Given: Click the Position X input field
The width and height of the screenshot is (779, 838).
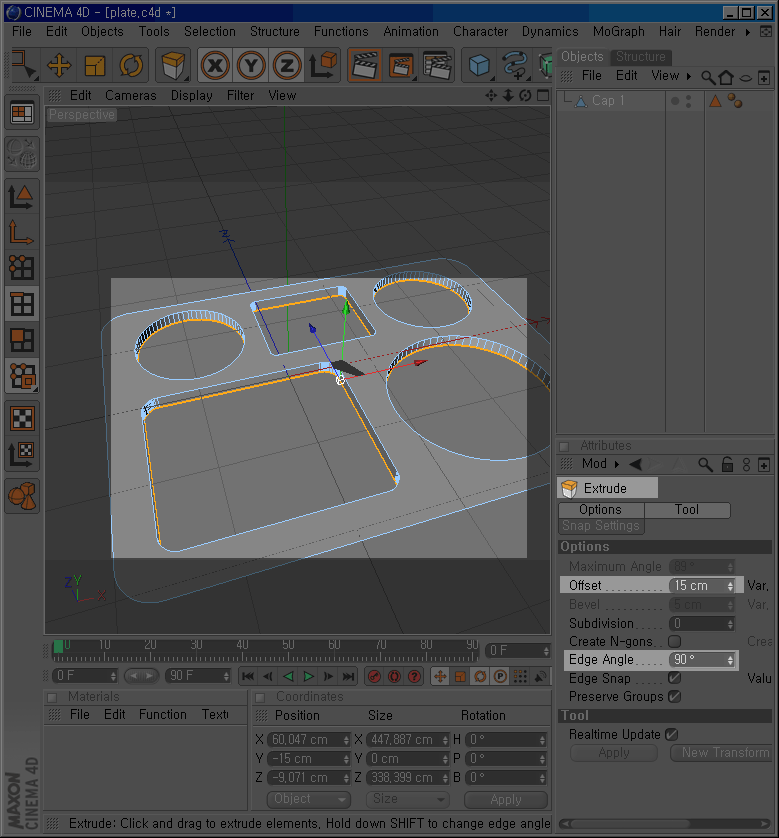Looking at the screenshot, I should pyautogui.click(x=308, y=740).
